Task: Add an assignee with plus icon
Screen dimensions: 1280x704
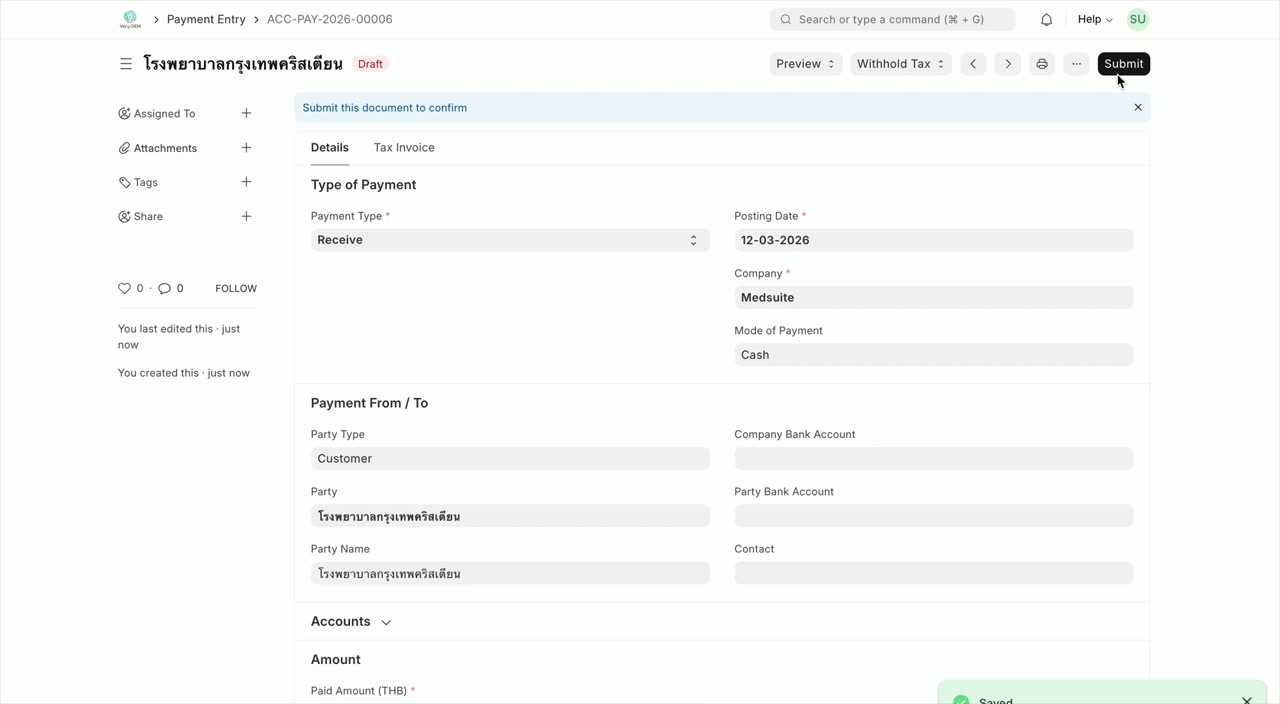Action: point(246,114)
